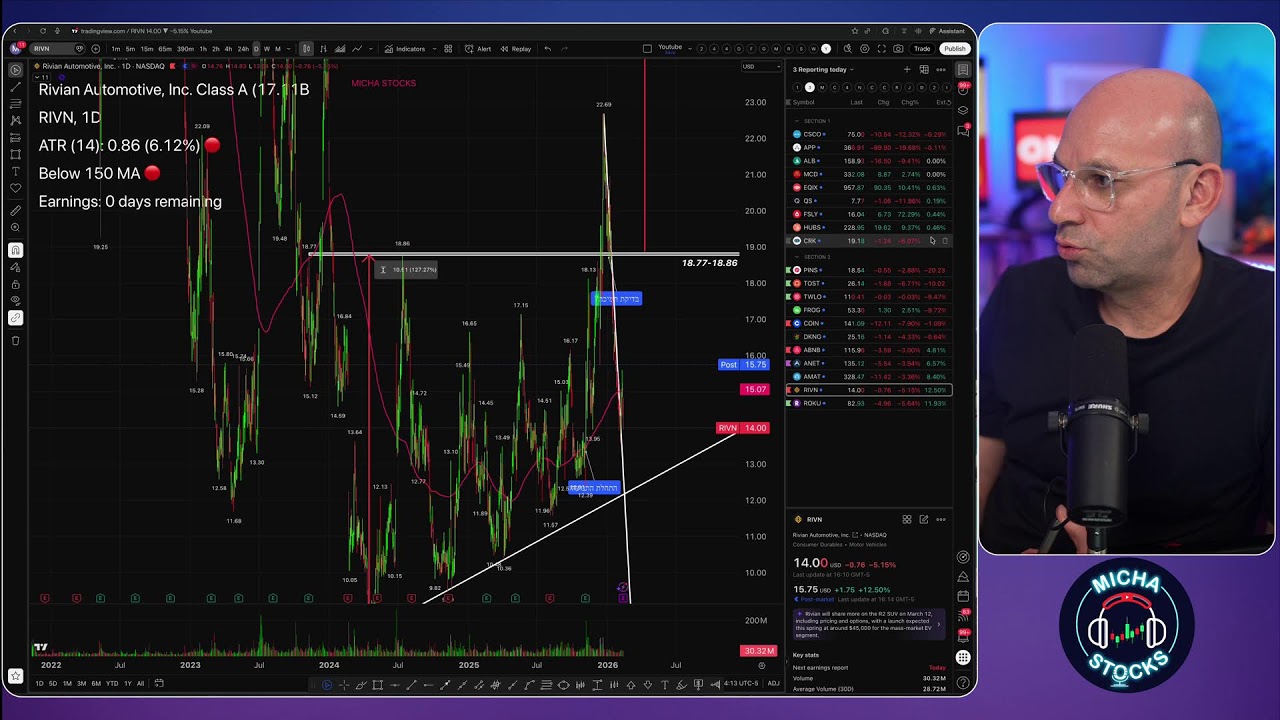
Task: Open the '3 Reporting today' watchlist dropdown
Action: pyautogui.click(x=823, y=70)
